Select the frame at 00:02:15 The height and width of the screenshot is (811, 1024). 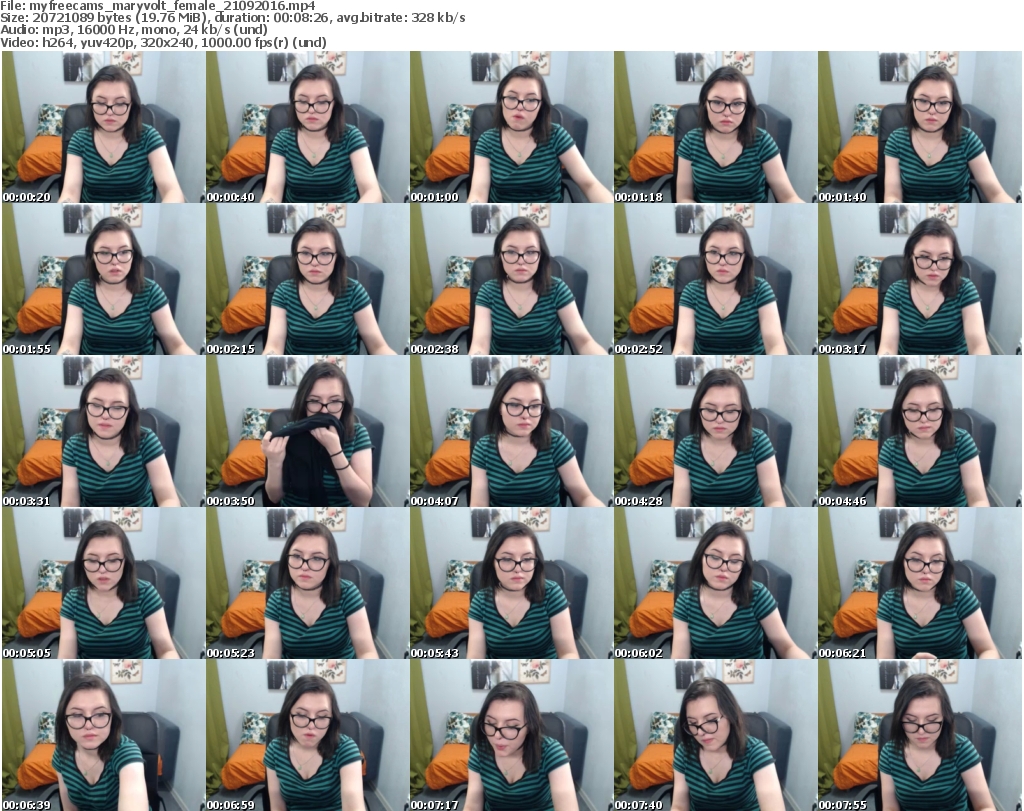[308, 279]
